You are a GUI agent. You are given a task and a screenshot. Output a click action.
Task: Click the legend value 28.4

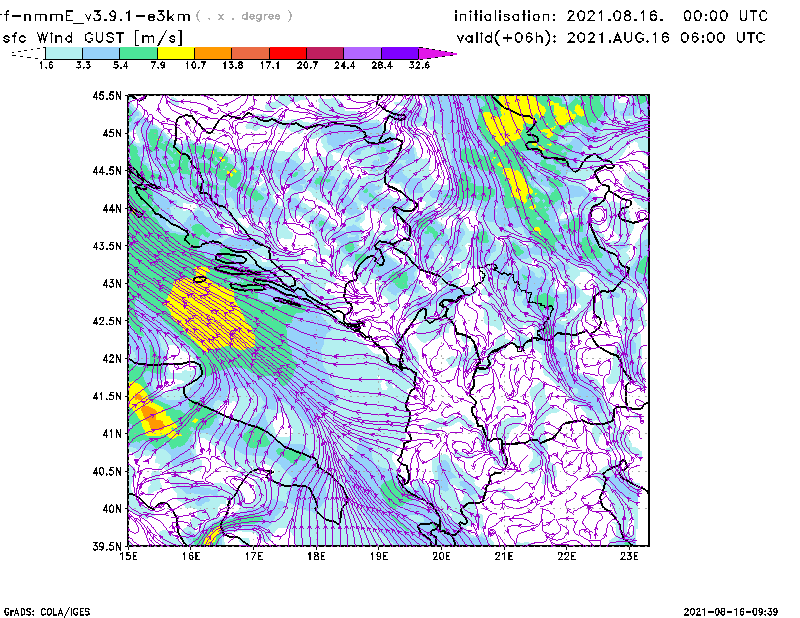(x=382, y=65)
